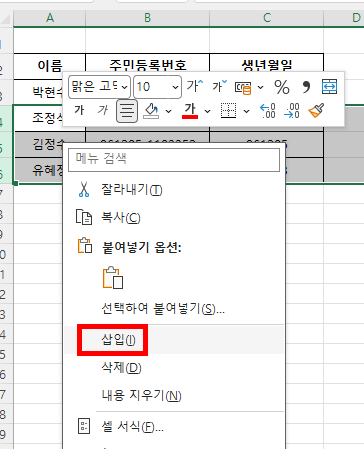Choose 복사(C) from context menu
Viewport: 364px width, 449px height.
pyautogui.click(x=174, y=218)
